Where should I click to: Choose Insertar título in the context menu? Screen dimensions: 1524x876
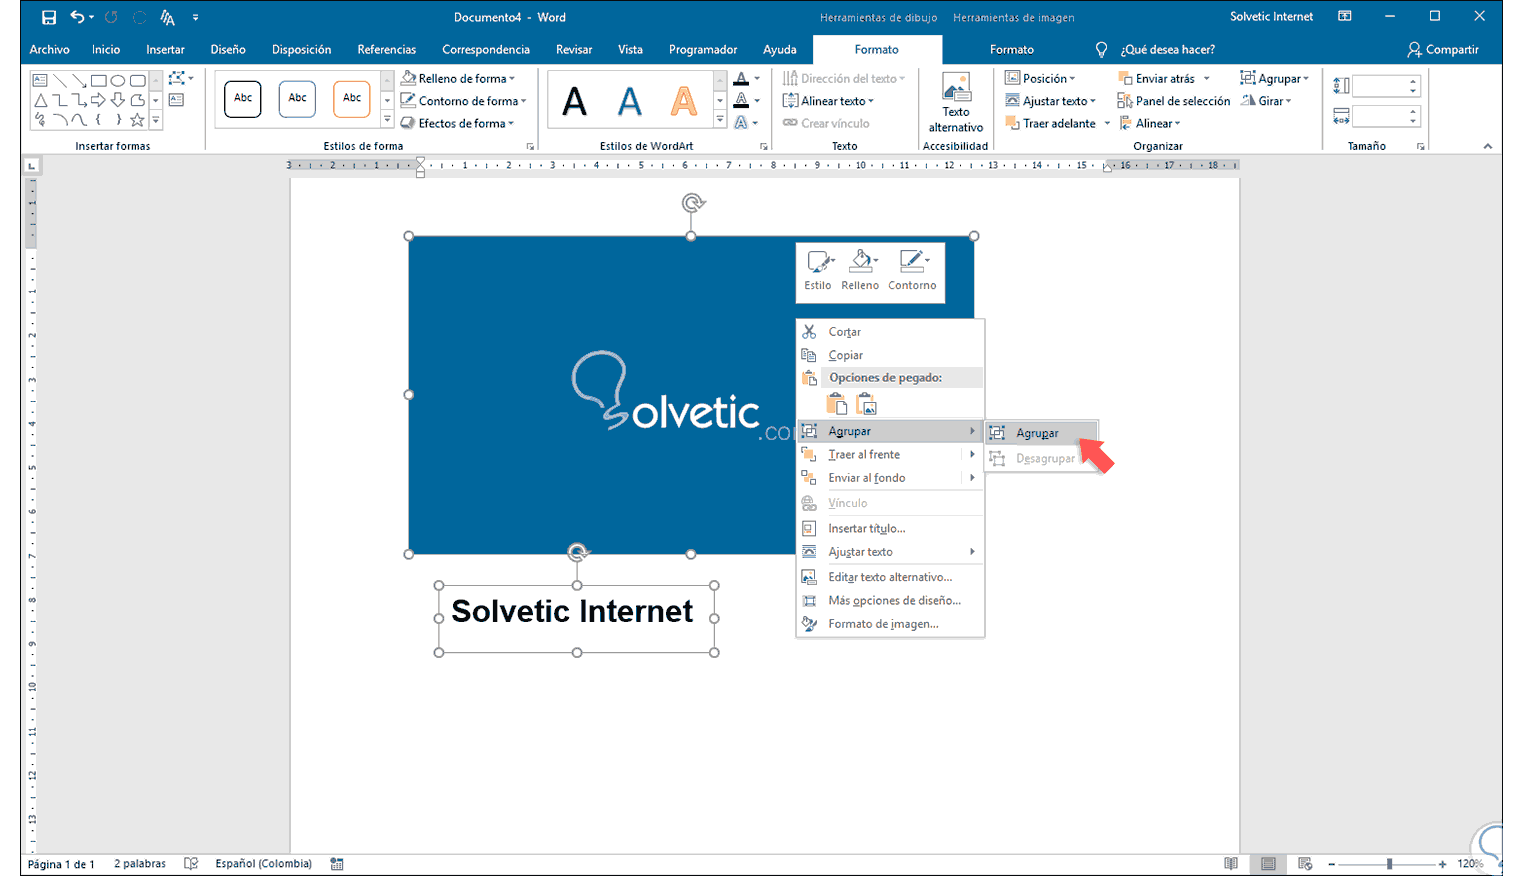click(890, 528)
